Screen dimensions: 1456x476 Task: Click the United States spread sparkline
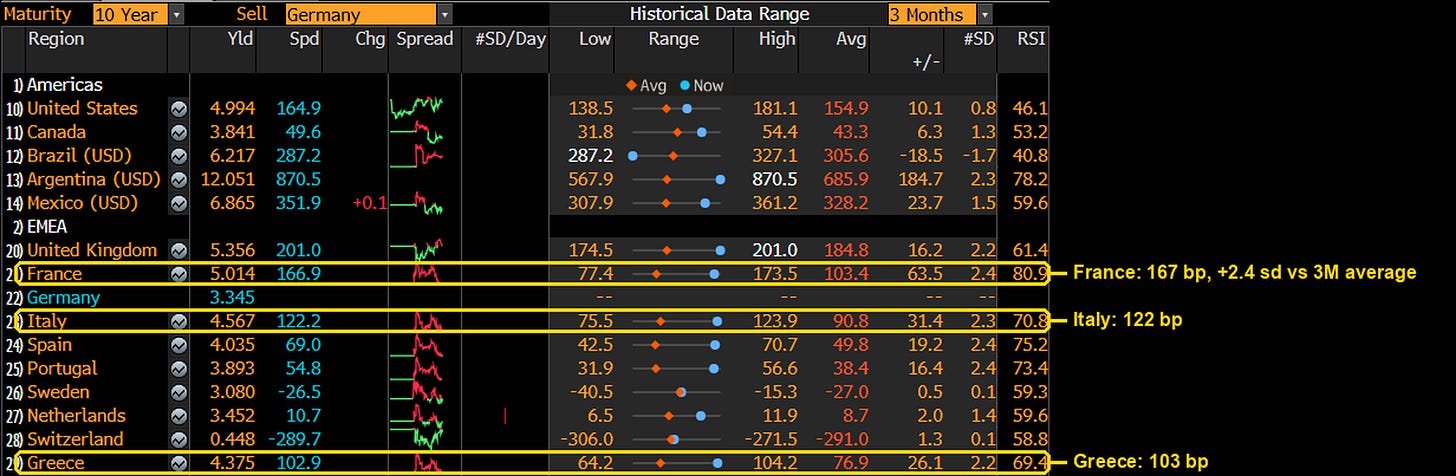point(416,108)
